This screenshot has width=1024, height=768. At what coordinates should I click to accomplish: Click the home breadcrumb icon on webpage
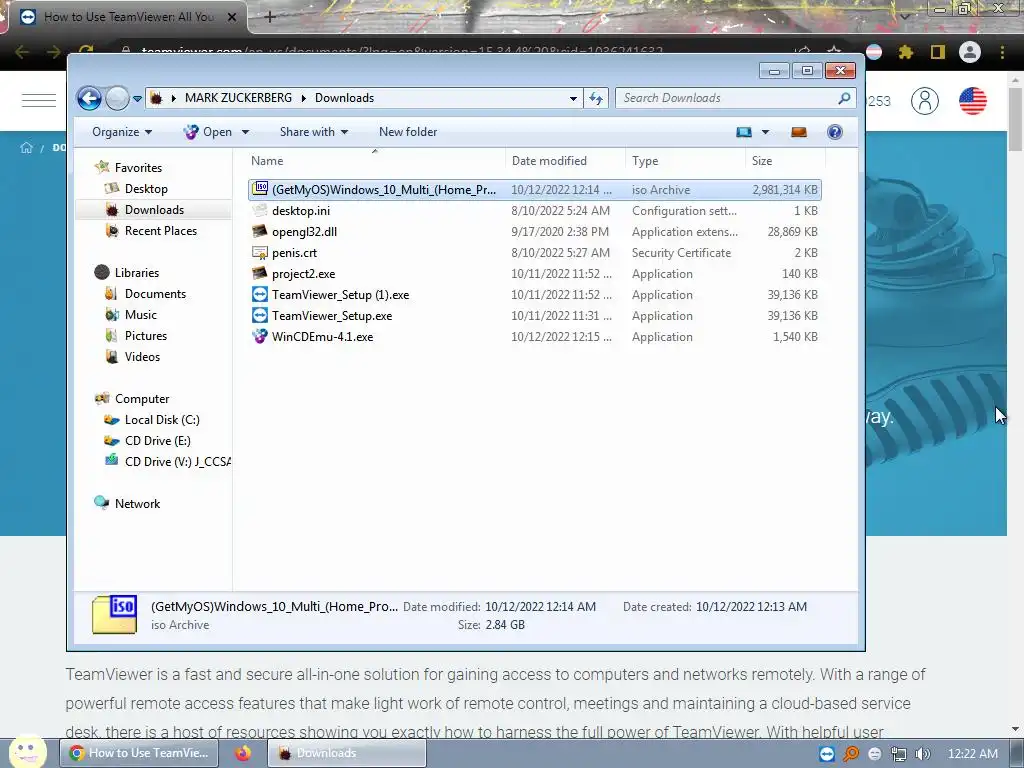point(26,148)
